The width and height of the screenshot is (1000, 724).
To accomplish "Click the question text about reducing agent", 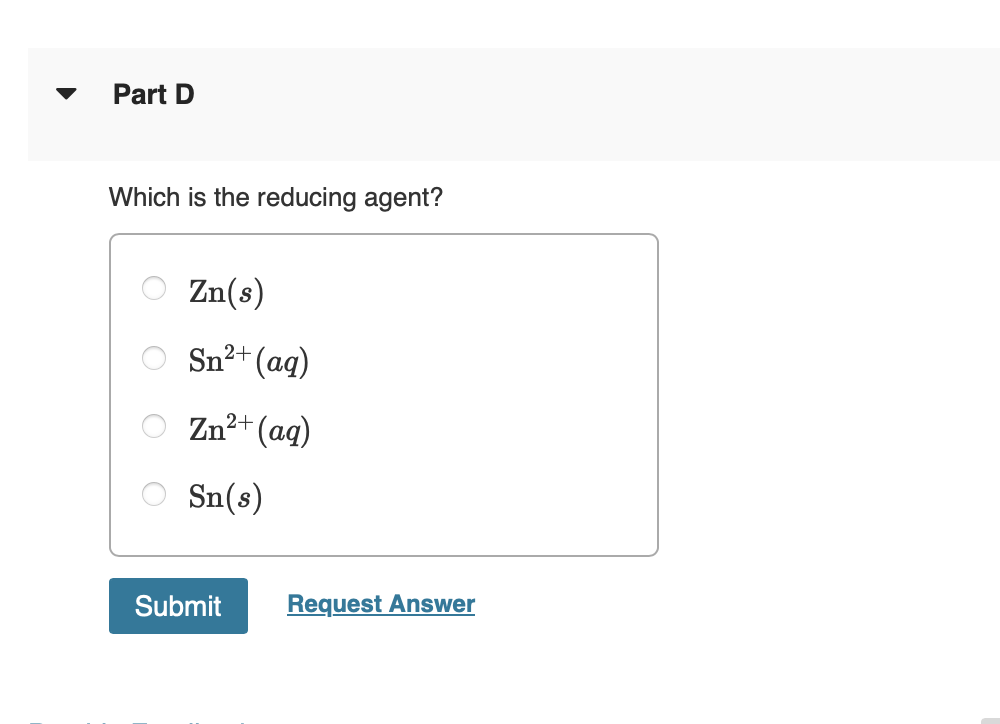I will click(x=277, y=198).
